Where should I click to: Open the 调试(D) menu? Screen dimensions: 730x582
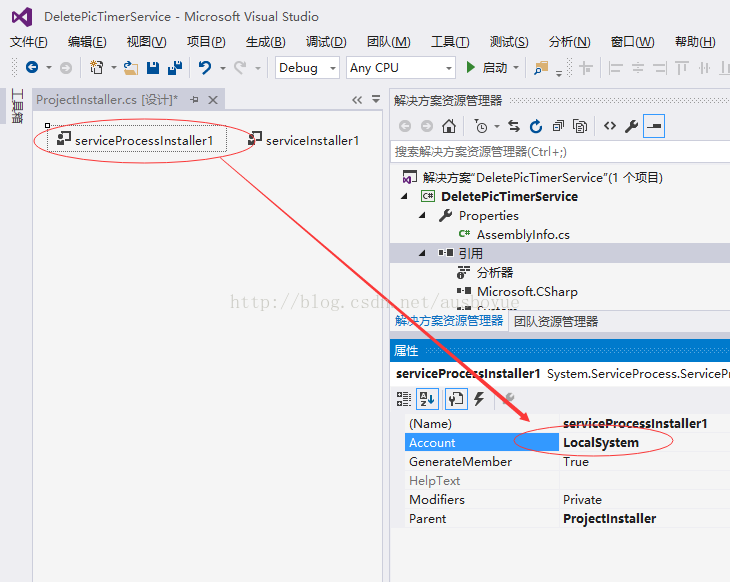pyautogui.click(x=326, y=42)
